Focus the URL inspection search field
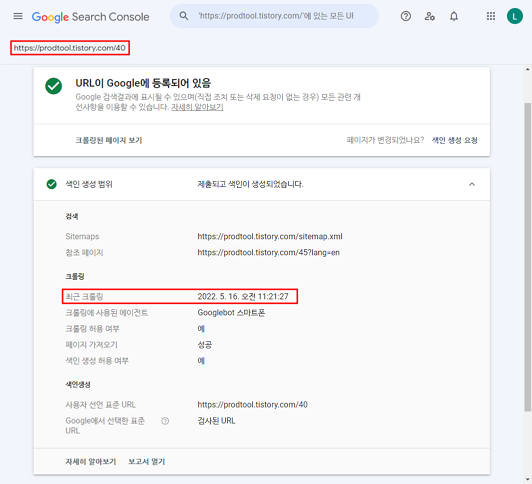 (x=274, y=16)
